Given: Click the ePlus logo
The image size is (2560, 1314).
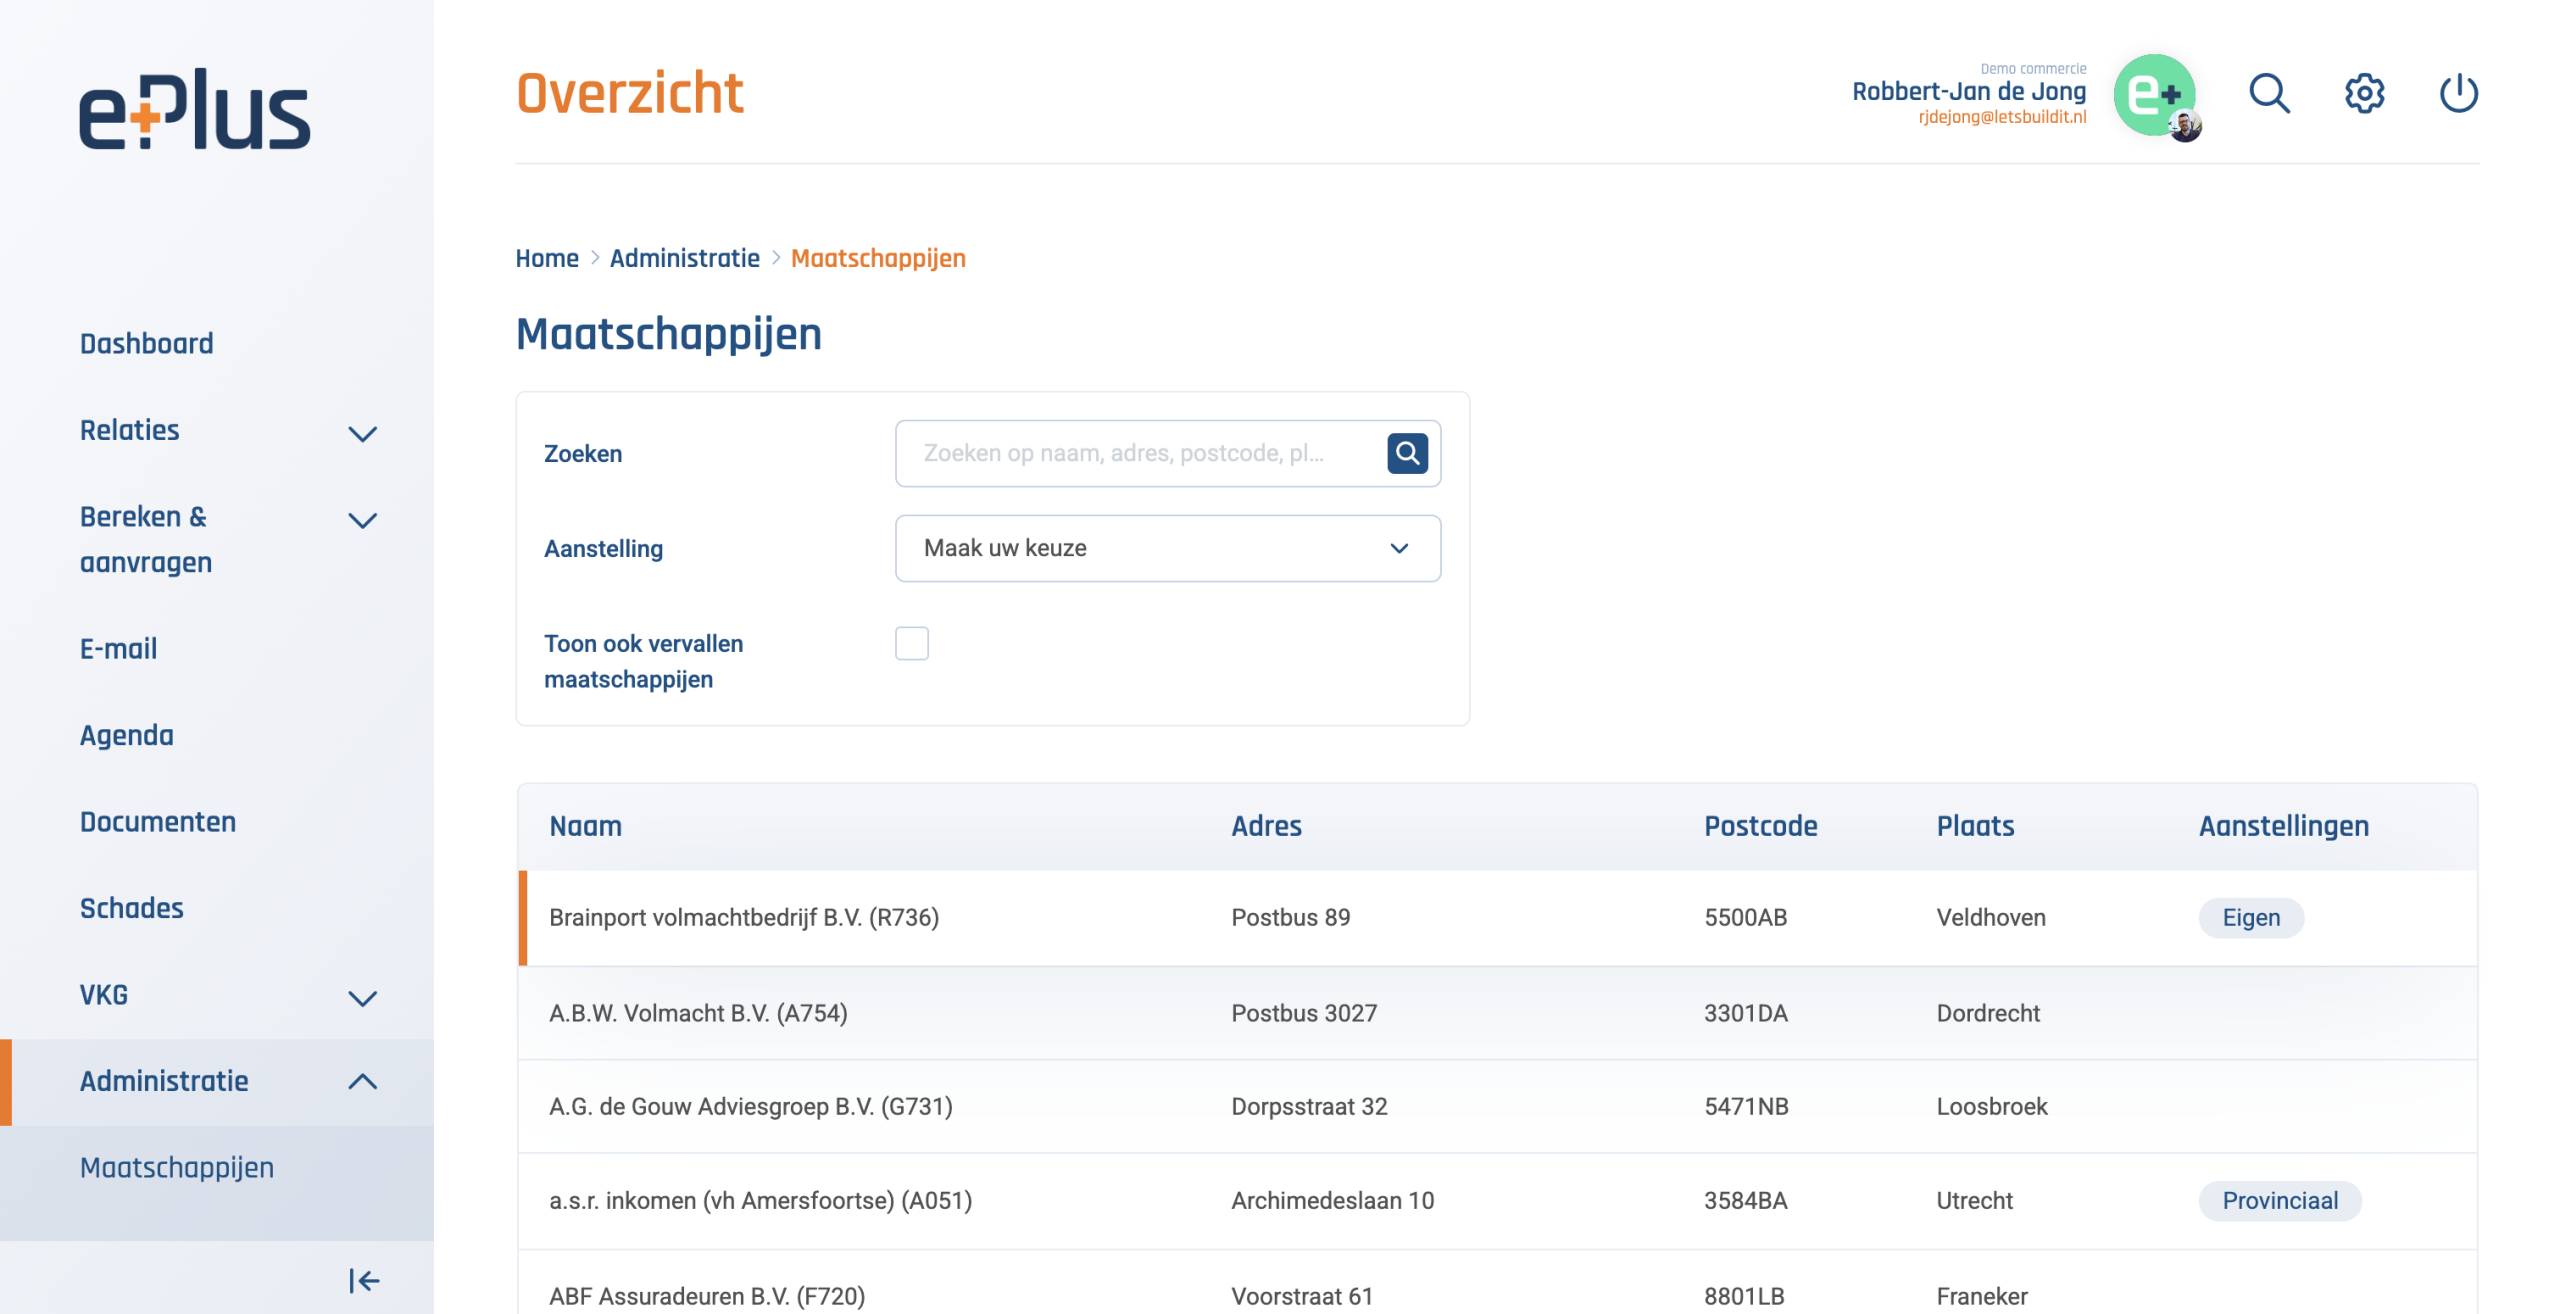Looking at the screenshot, I should point(195,110).
